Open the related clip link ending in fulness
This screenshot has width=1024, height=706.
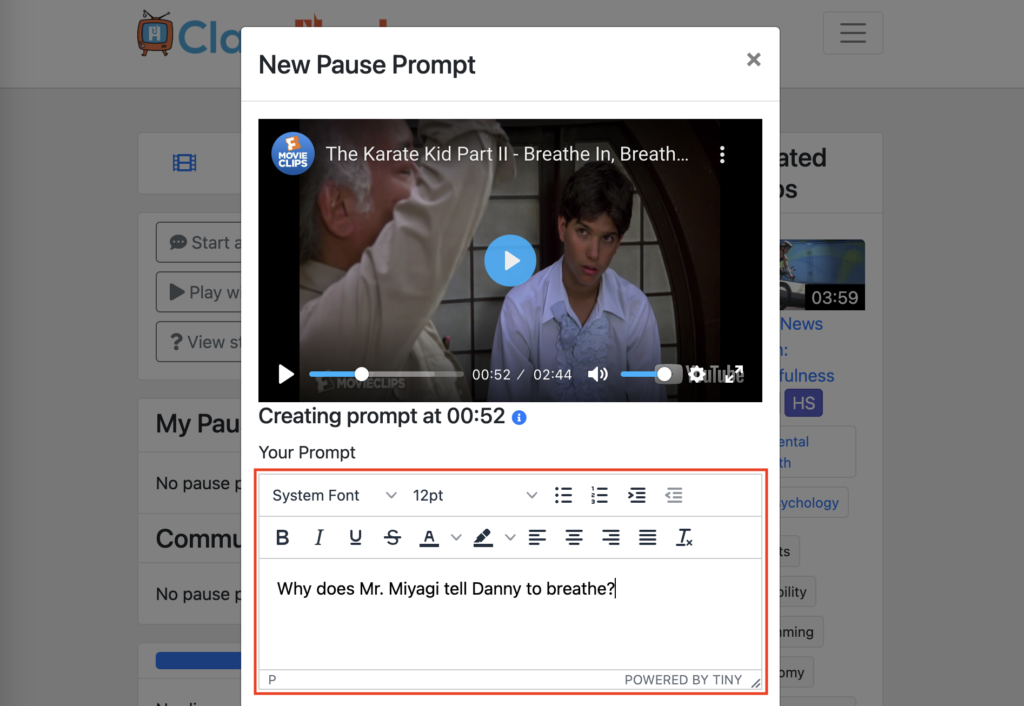pyautogui.click(x=807, y=376)
